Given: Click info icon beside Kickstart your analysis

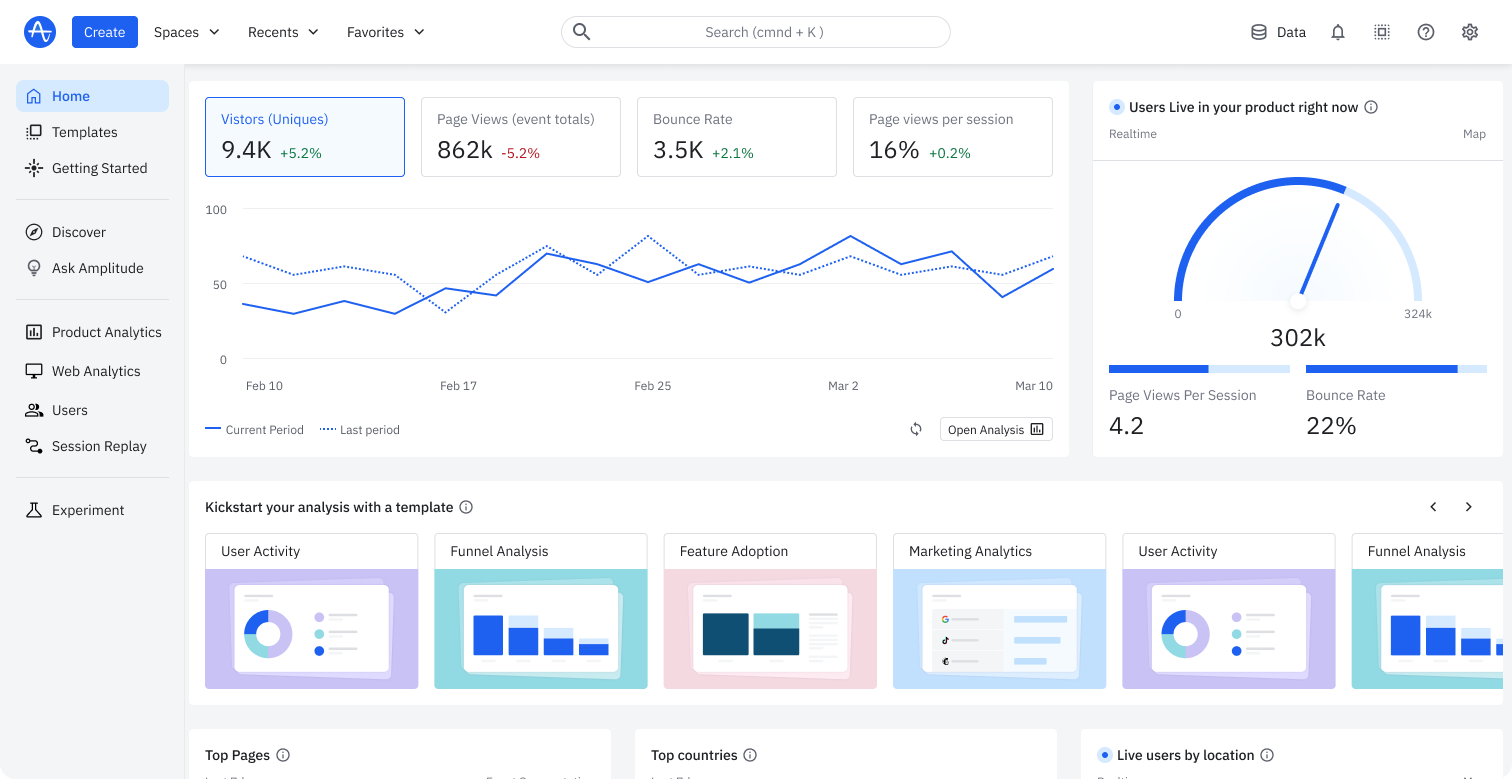Looking at the screenshot, I should click(x=466, y=507).
